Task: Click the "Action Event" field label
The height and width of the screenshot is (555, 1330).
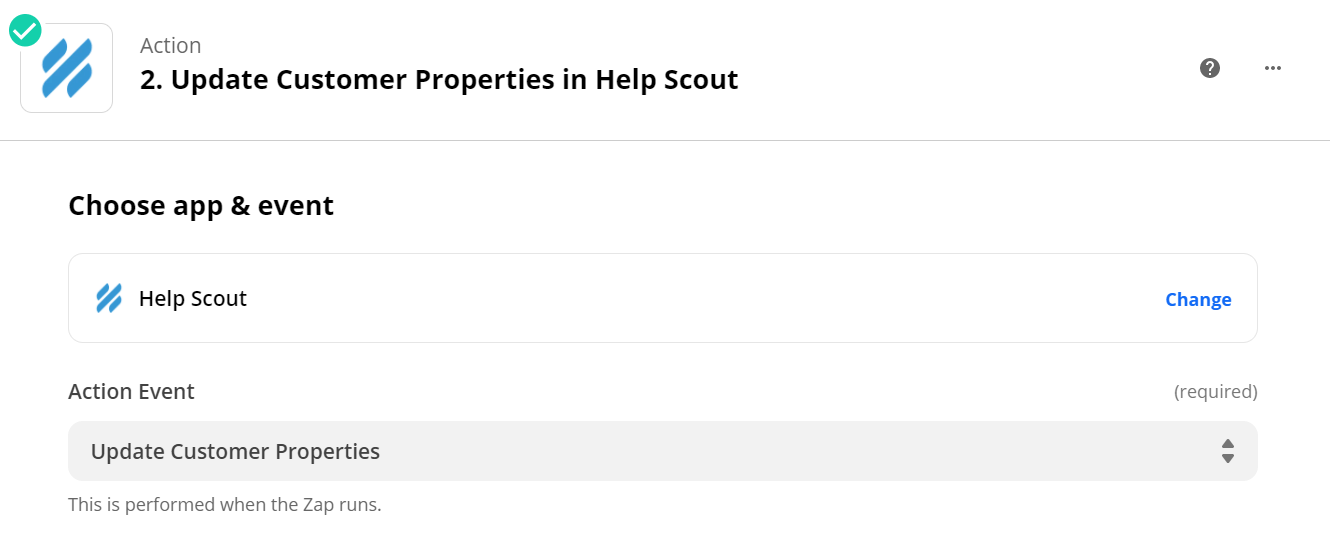Action: pos(131,391)
